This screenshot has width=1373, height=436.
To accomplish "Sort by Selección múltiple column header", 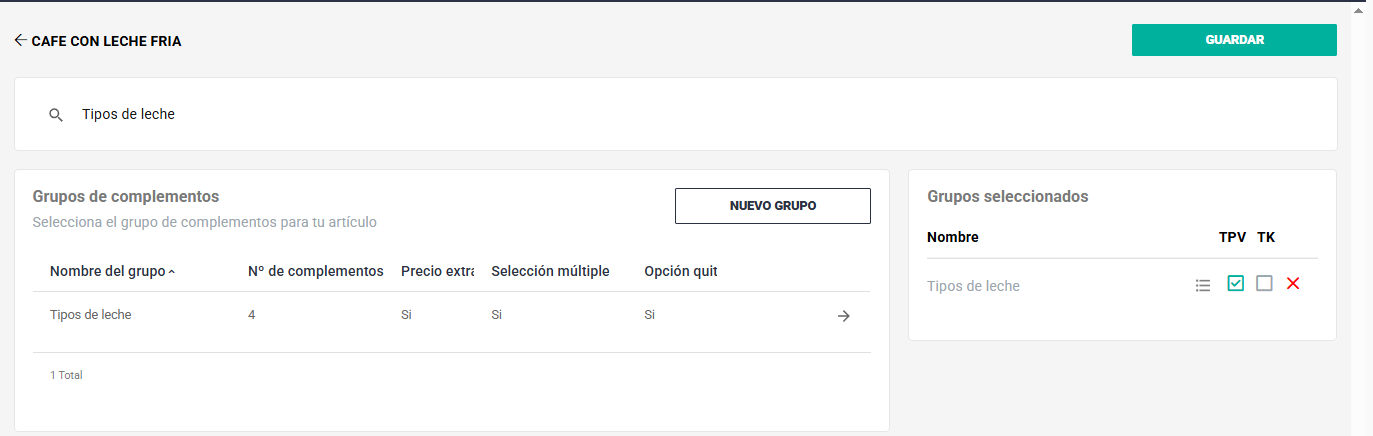I will (550, 271).
